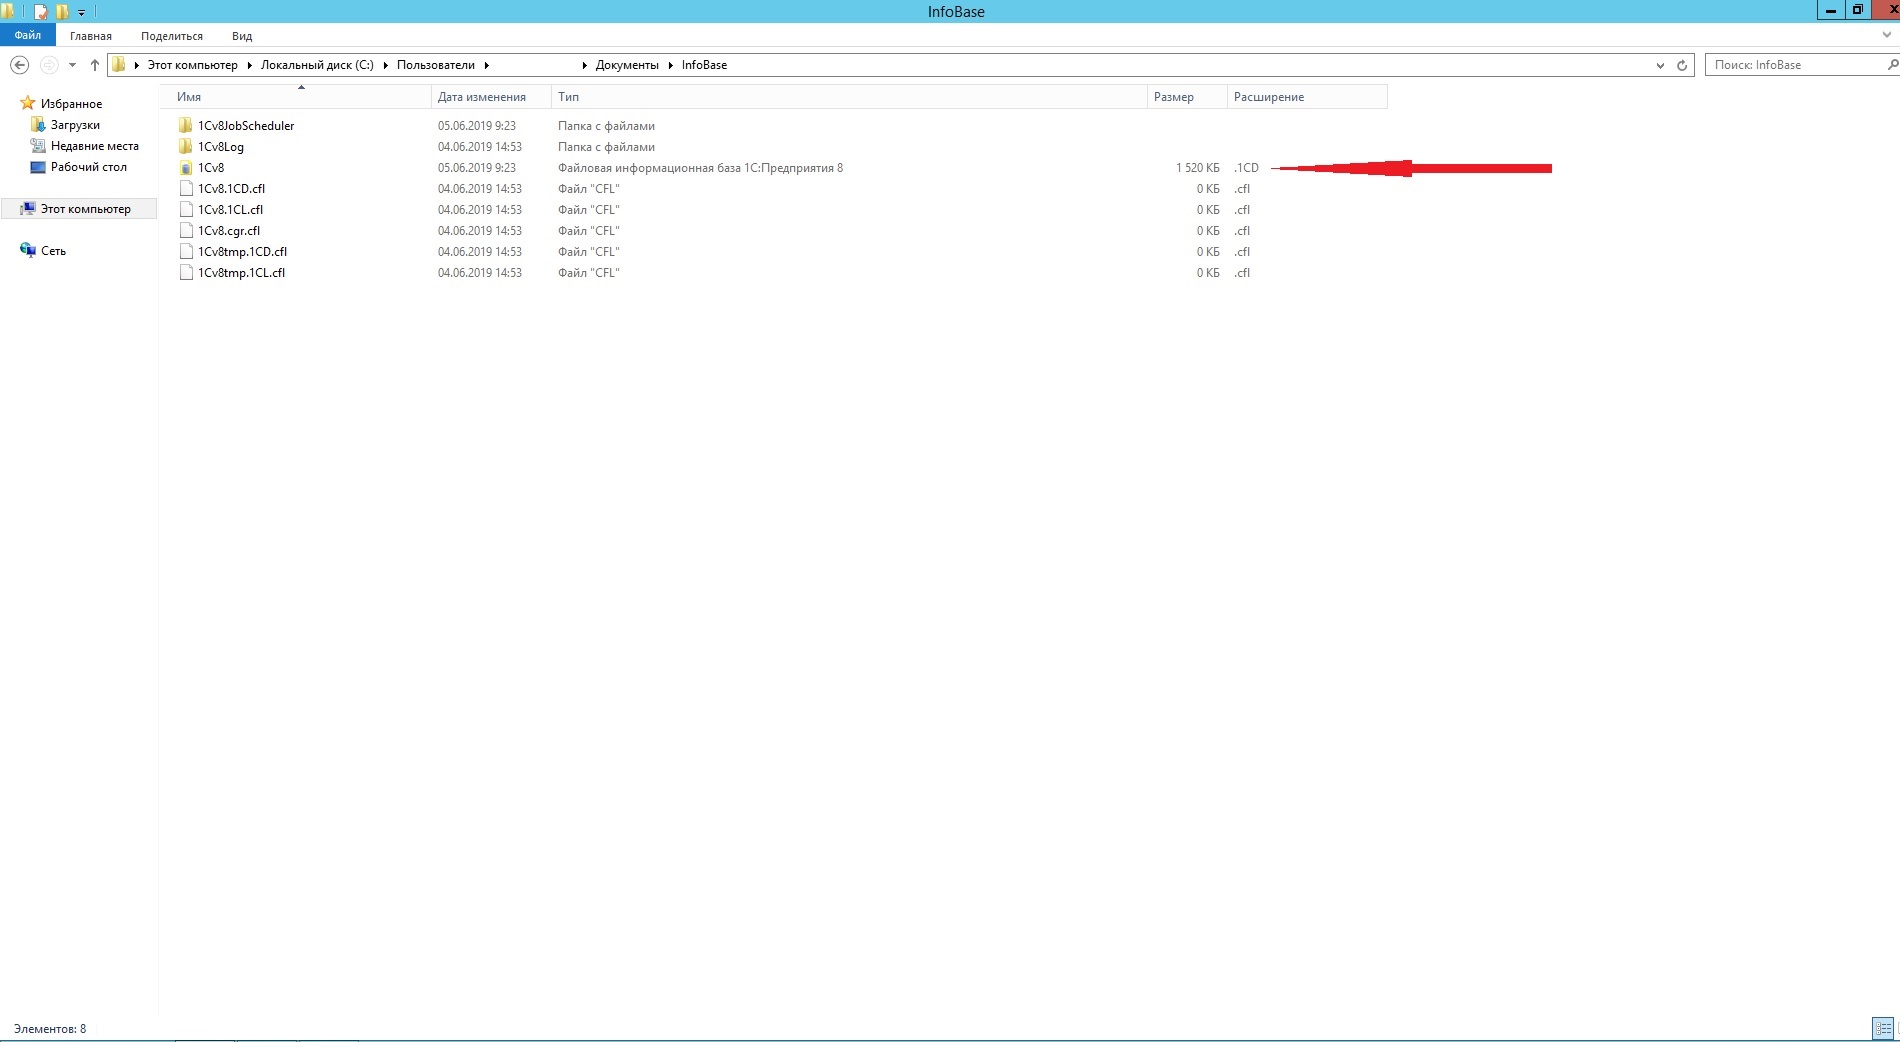The image size is (1900, 1042).
Task: Click the Сеть network icon
Action: [28, 250]
